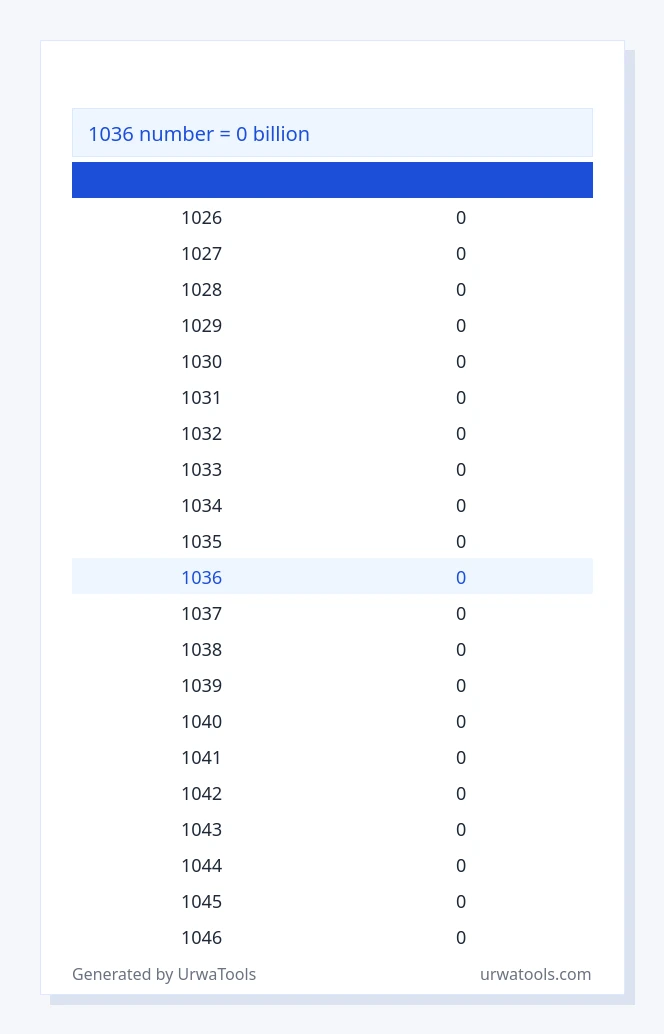Click the blue 0 value in 1036 row
Screen dimensions: 664x1034
[461, 578]
